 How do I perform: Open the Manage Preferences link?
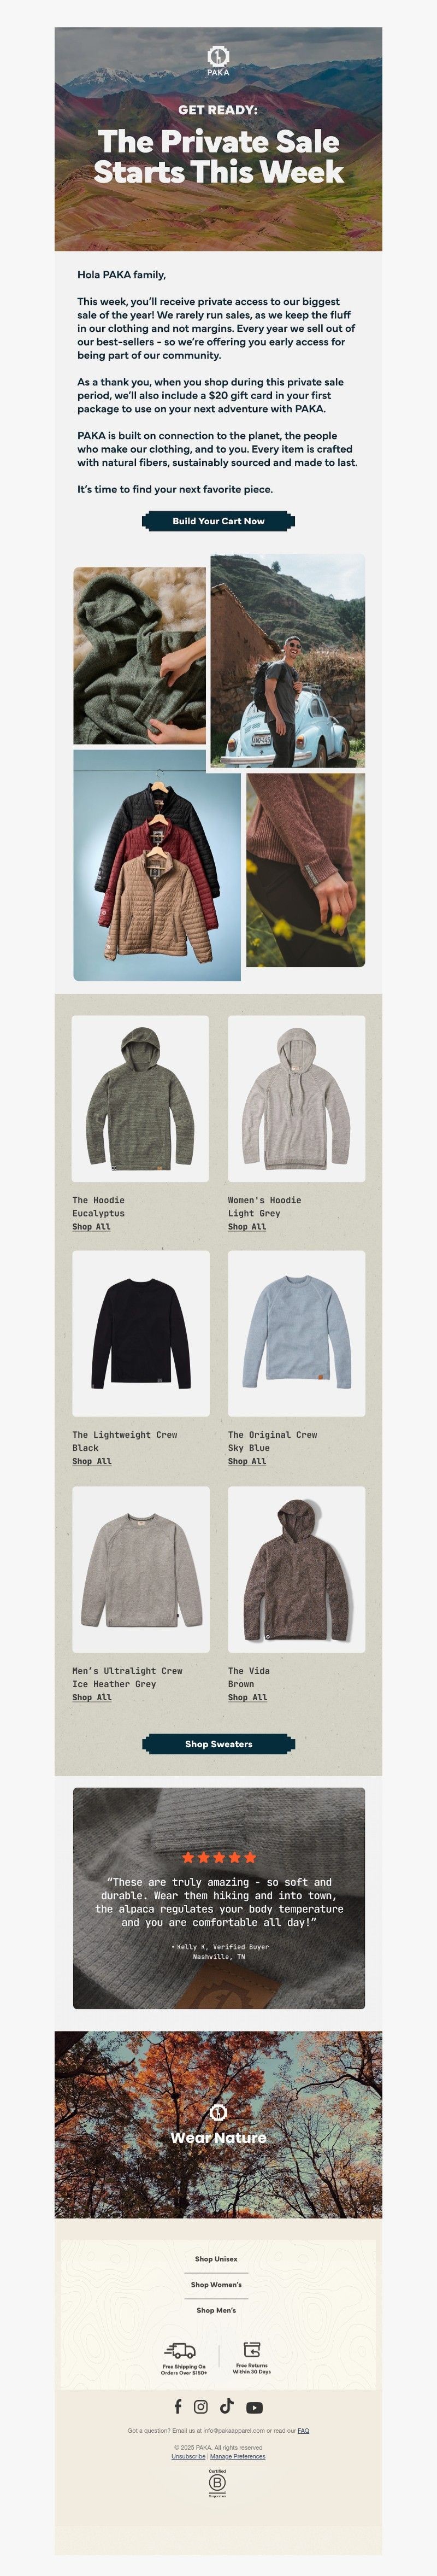point(237,2457)
